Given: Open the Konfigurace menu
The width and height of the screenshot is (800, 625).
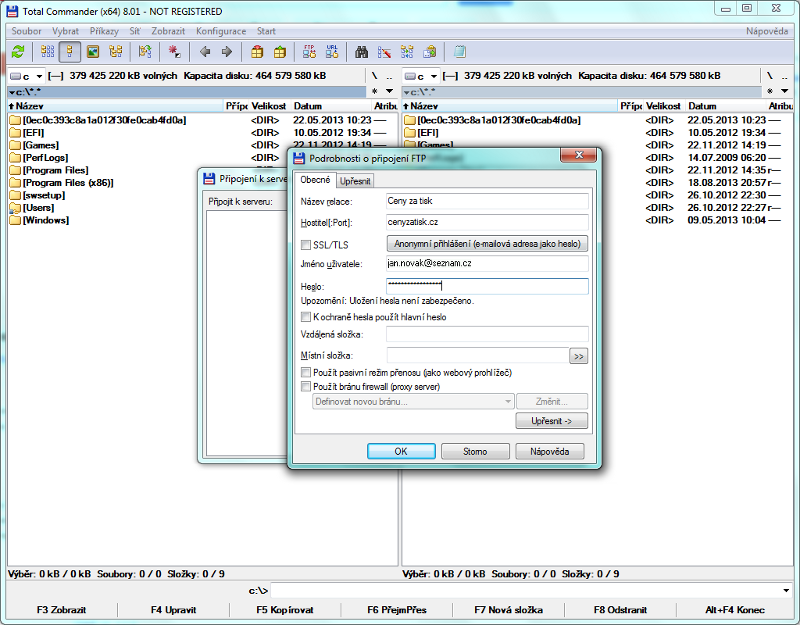Looking at the screenshot, I should [221, 31].
